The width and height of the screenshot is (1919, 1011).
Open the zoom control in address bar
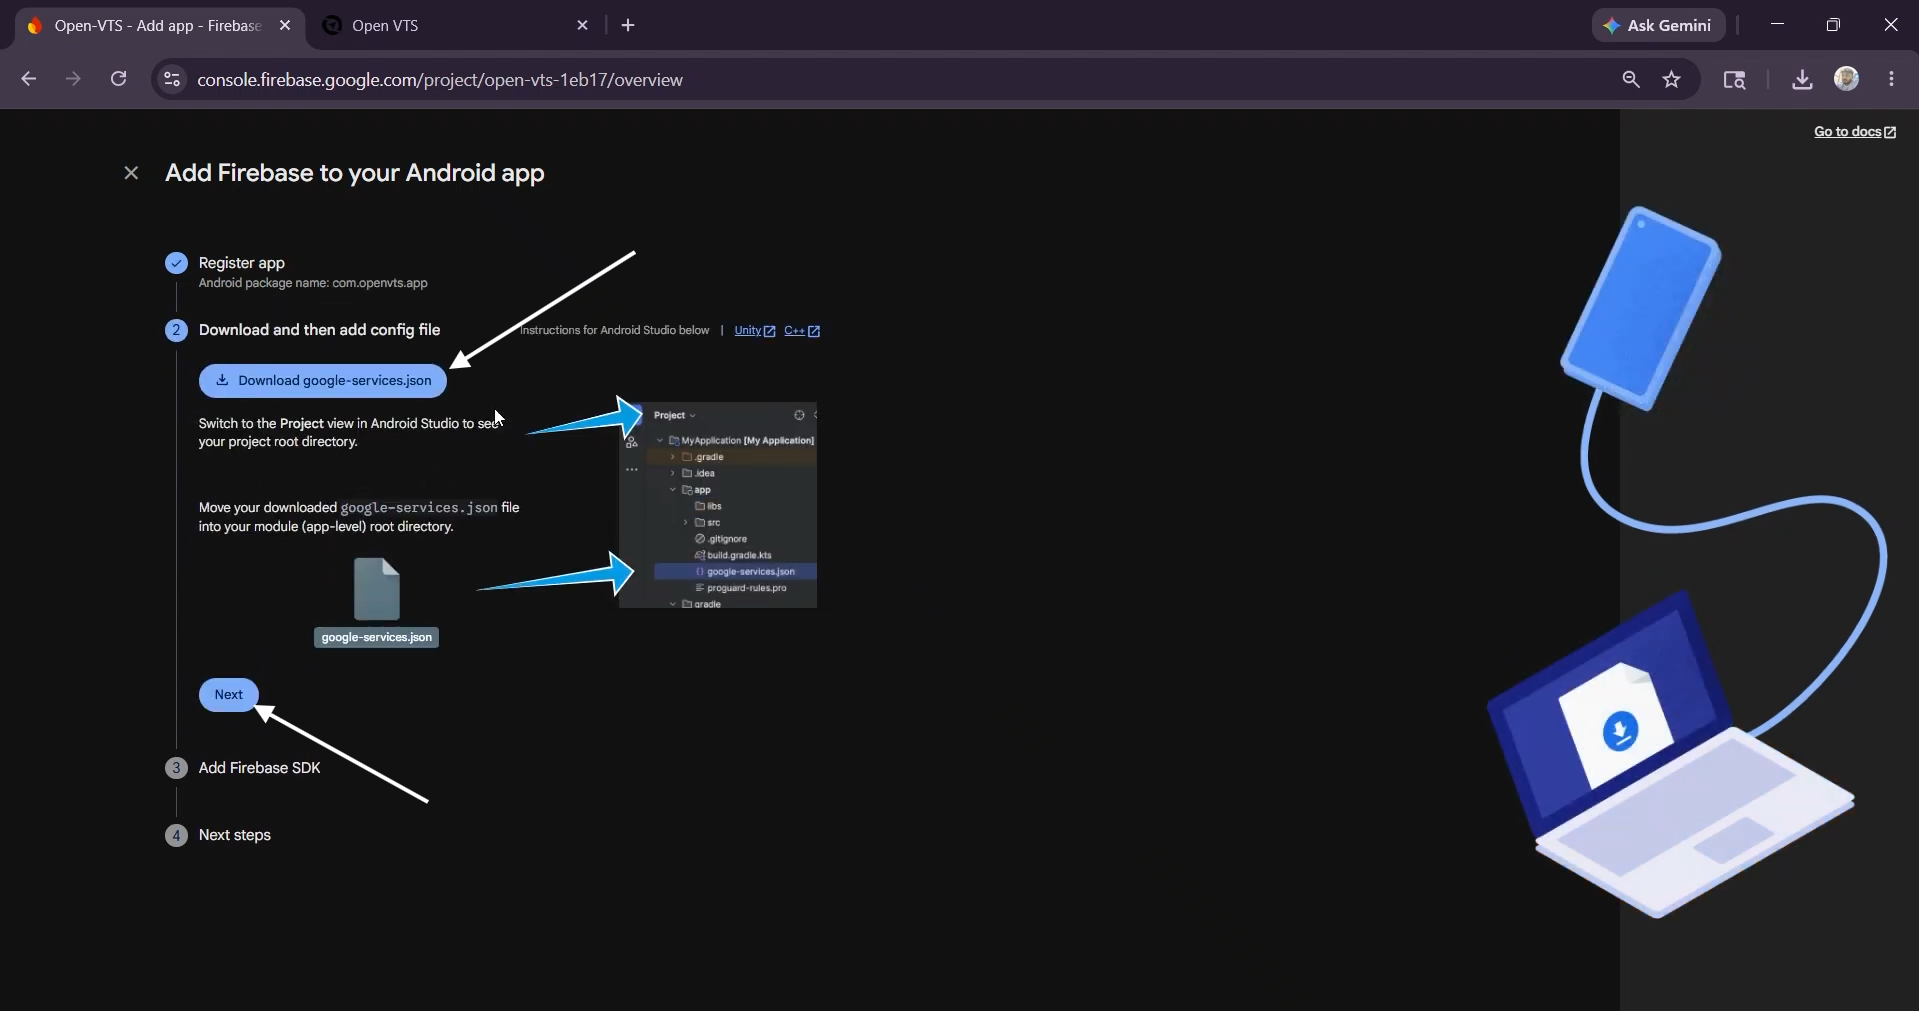click(1631, 79)
